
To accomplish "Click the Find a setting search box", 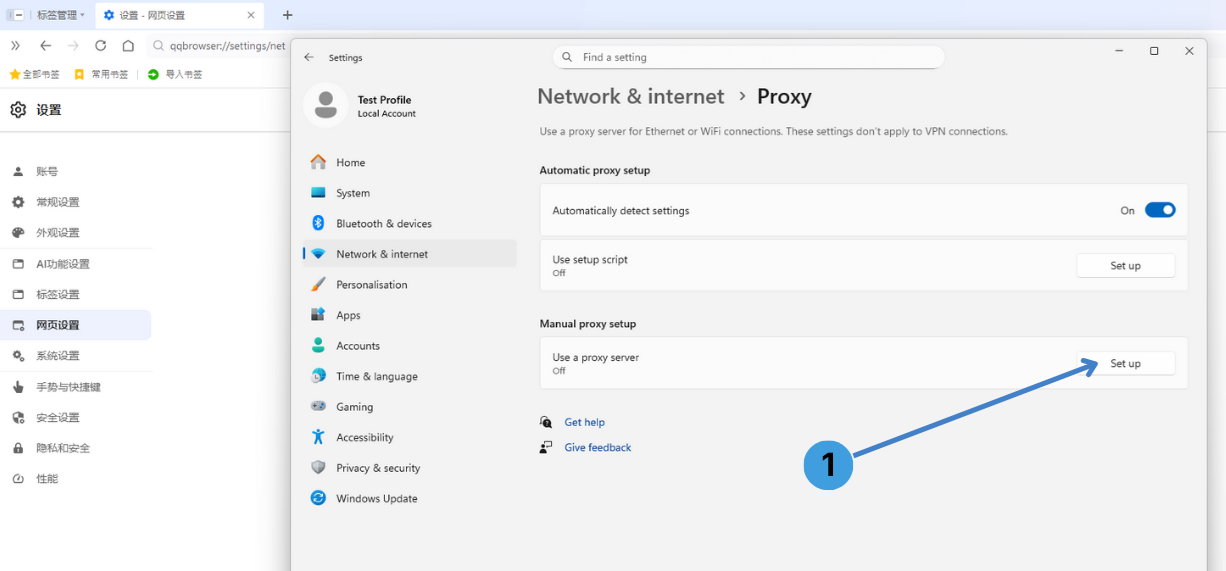I will (748, 57).
